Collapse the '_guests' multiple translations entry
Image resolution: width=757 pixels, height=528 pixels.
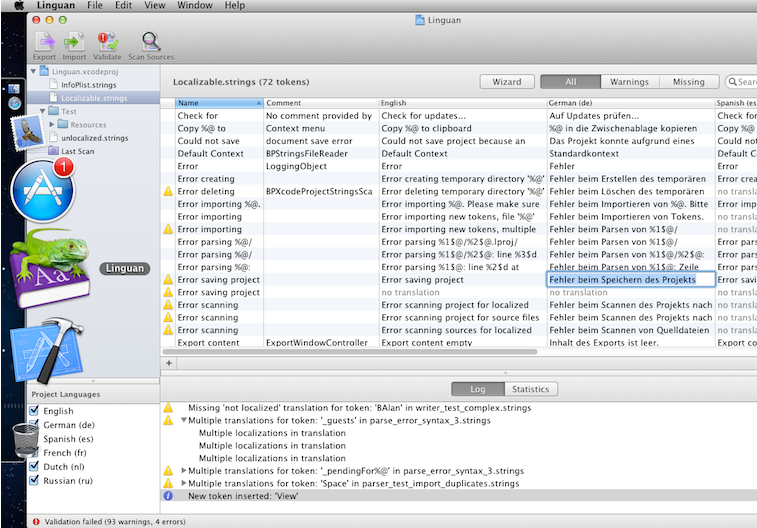coord(183,421)
